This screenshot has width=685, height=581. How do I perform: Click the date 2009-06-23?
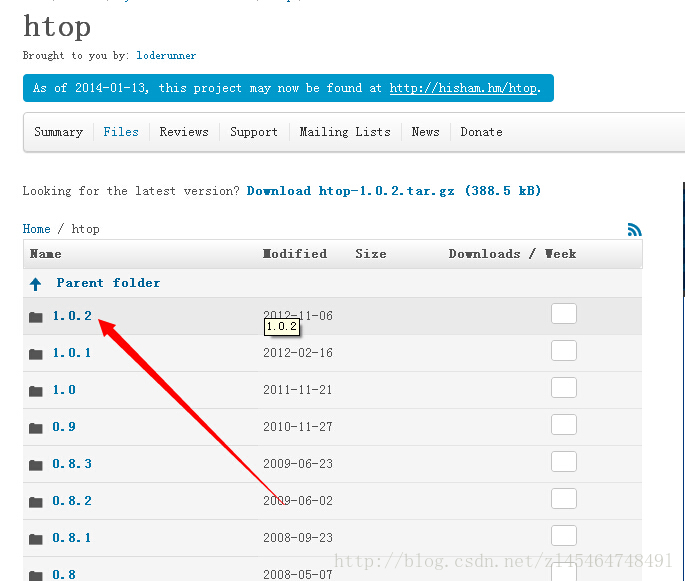(x=298, y=464)
